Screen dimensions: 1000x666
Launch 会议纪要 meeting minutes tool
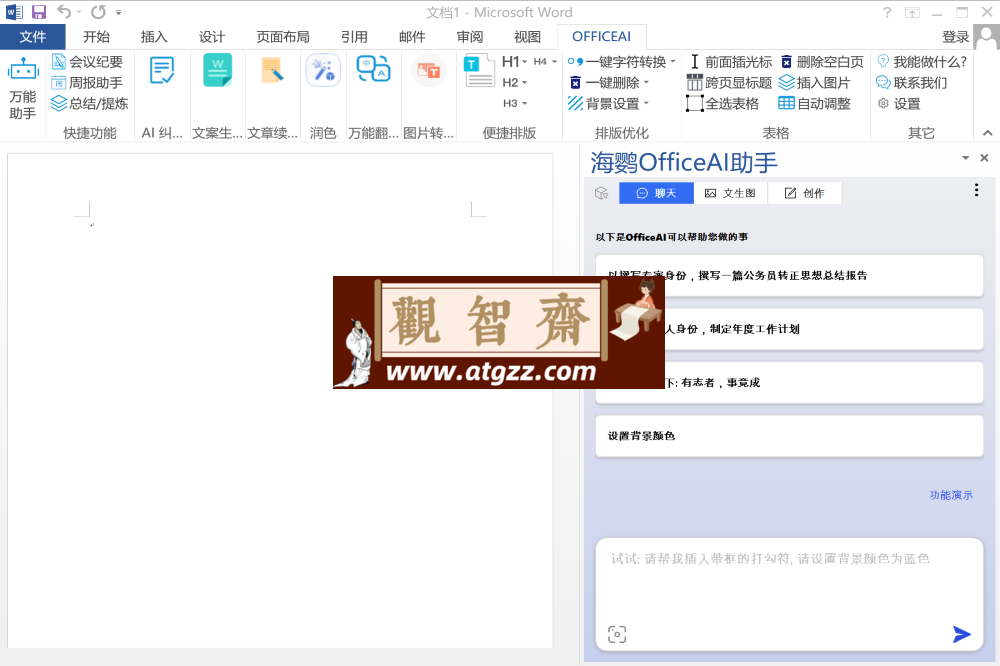pyautogui.click(x=87, y=62)
